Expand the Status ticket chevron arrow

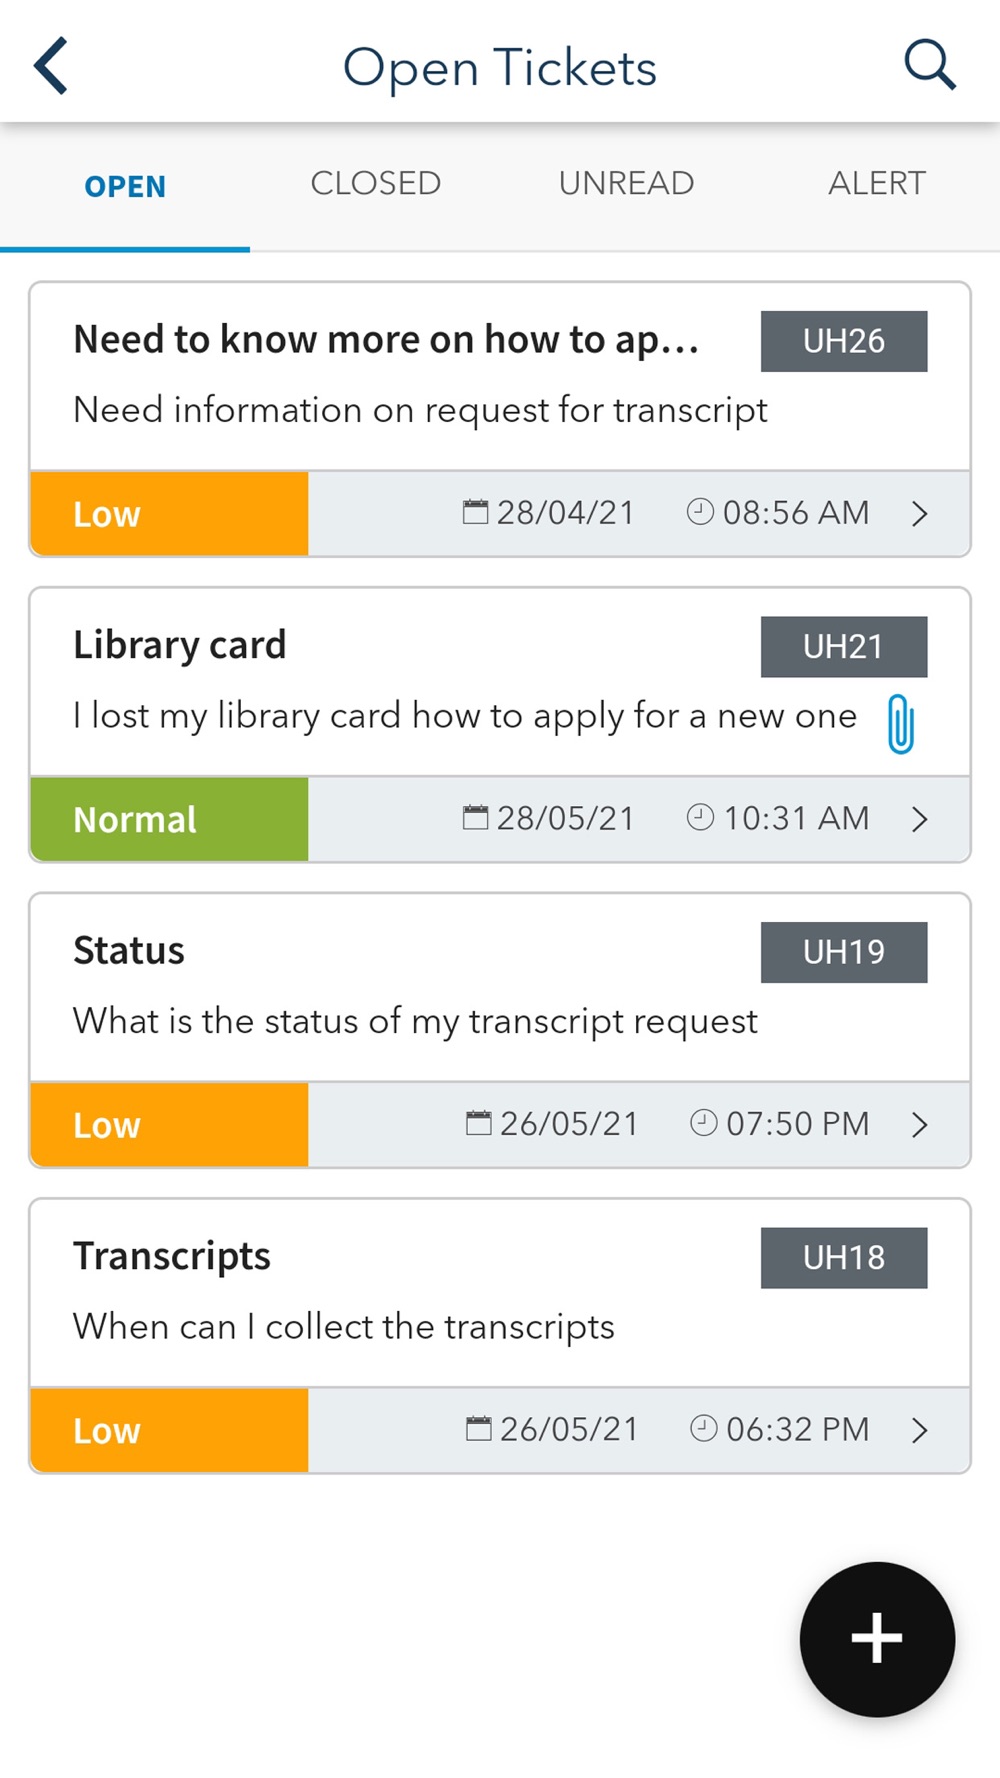pos(920,1124)
